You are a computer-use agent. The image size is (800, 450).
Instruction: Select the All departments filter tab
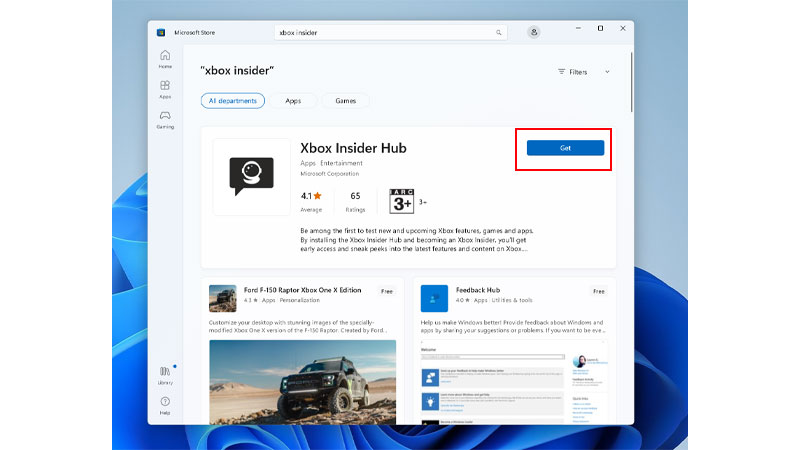click(233, 101)
